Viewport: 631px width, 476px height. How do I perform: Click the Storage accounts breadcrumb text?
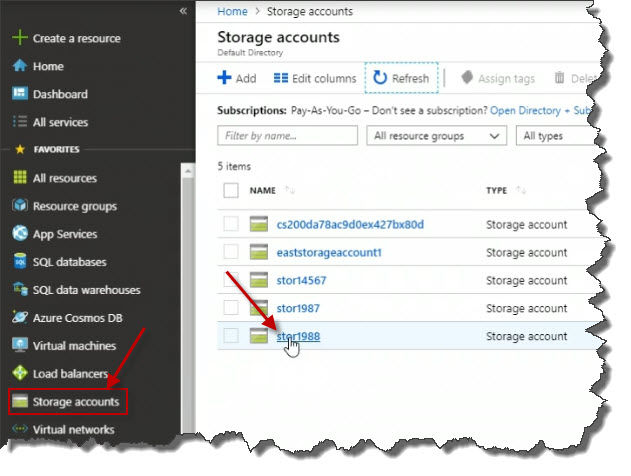310,11
